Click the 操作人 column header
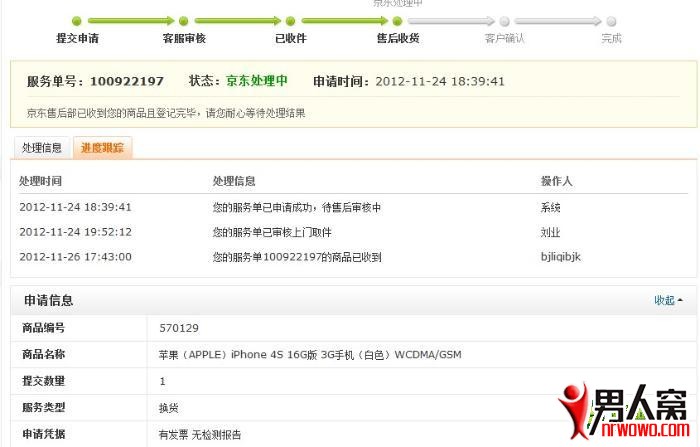This screenshot has height=447, width=700. click(x=556, y=181)
